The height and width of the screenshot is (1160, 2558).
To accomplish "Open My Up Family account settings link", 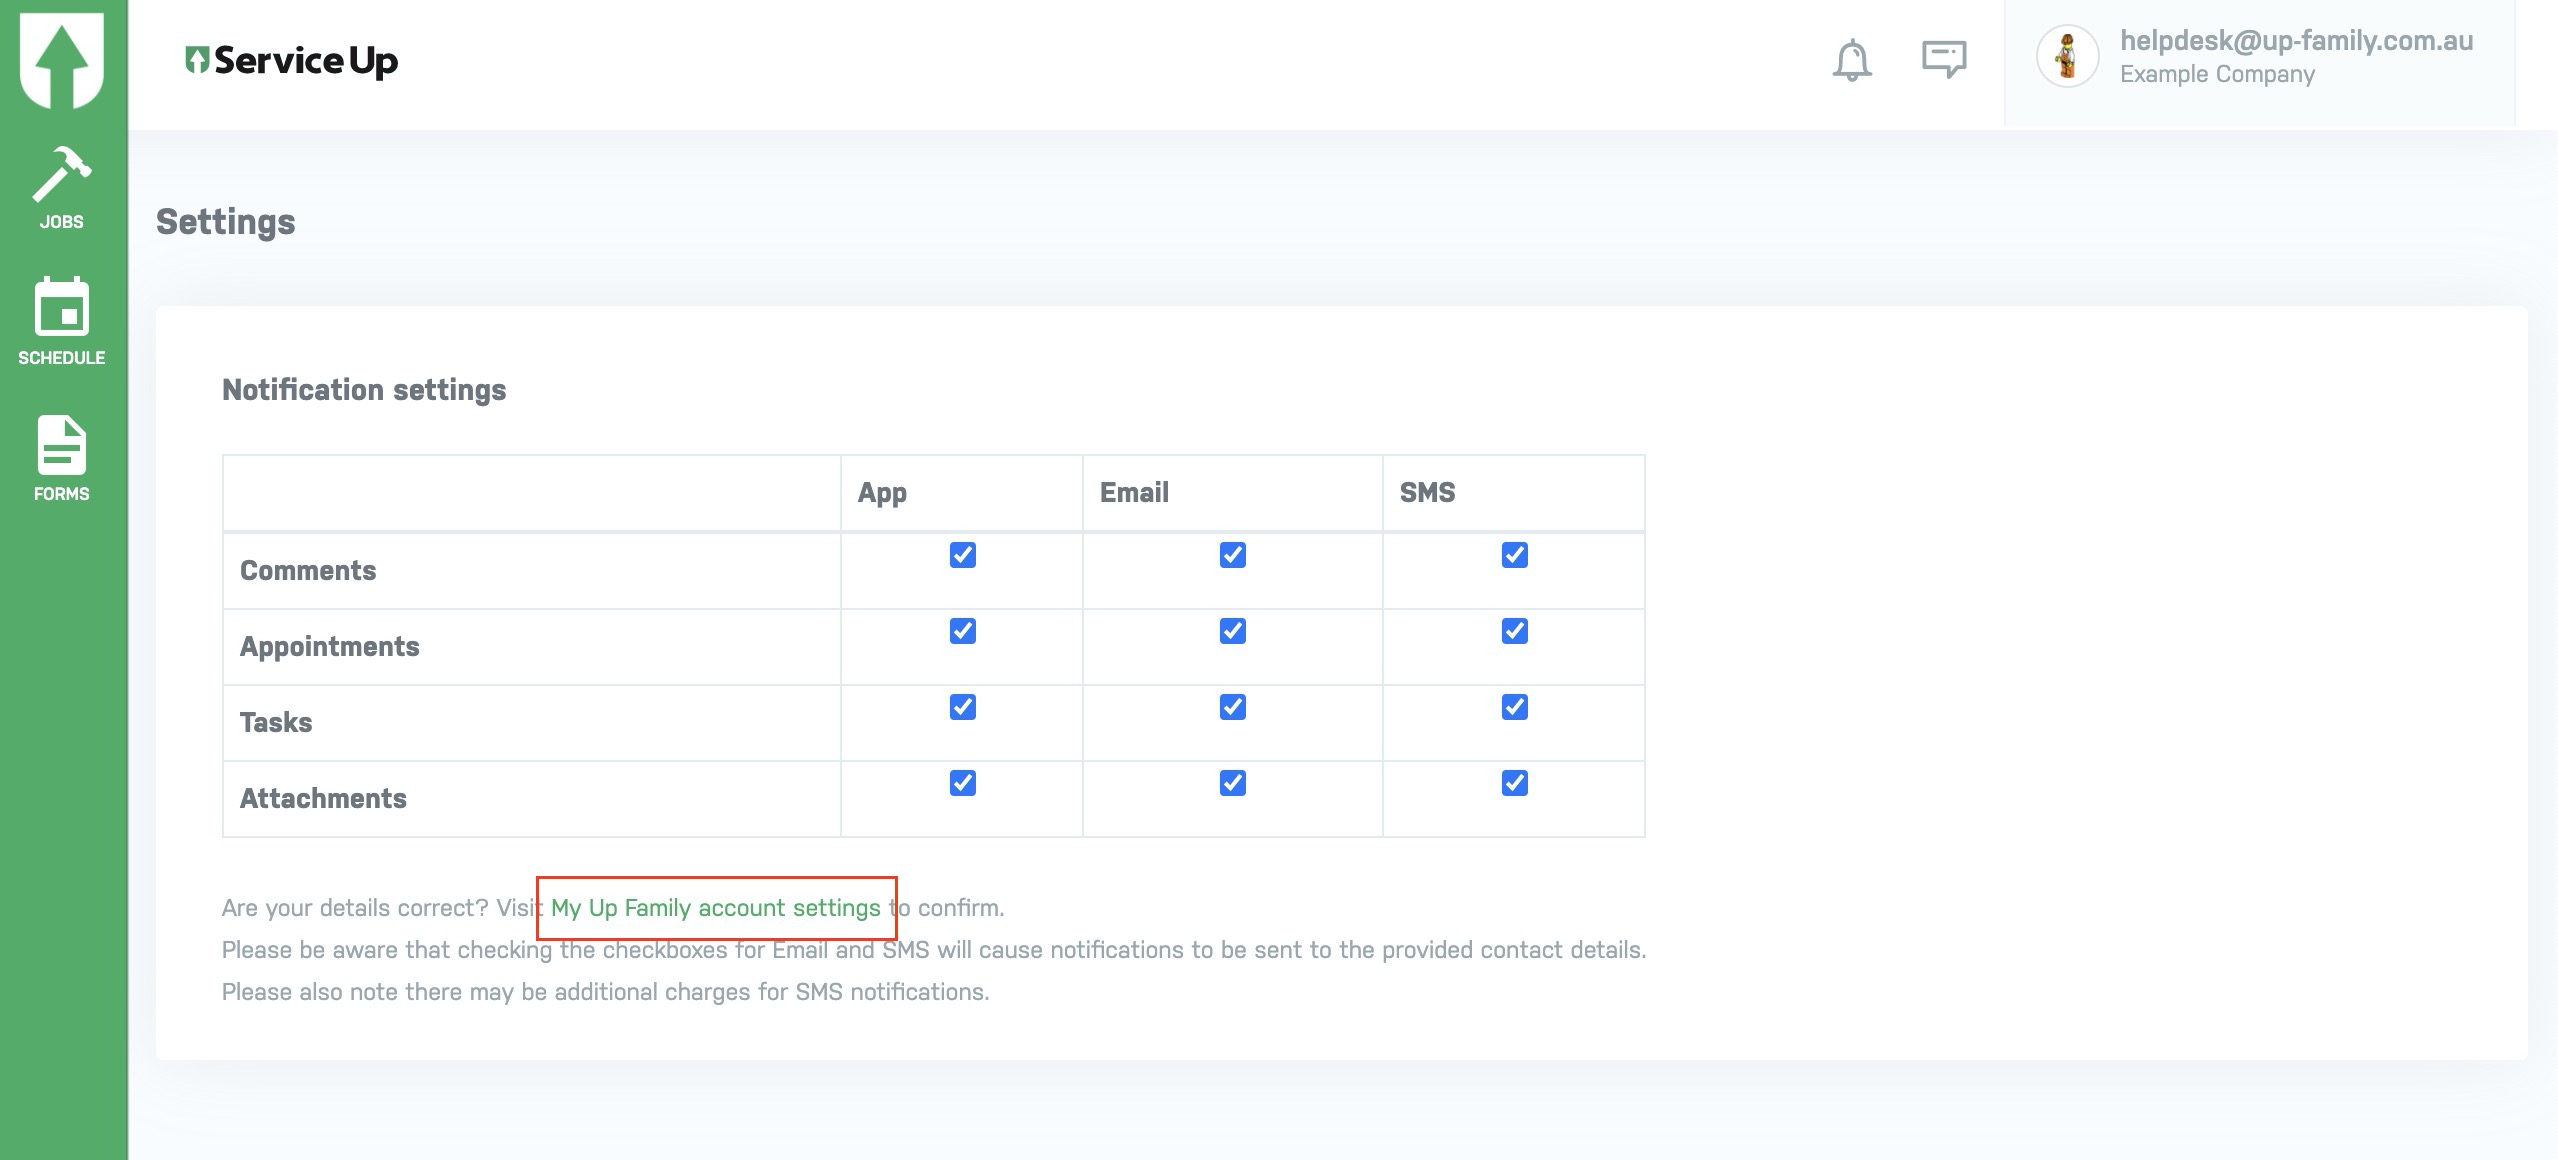I will pos(715,908).
